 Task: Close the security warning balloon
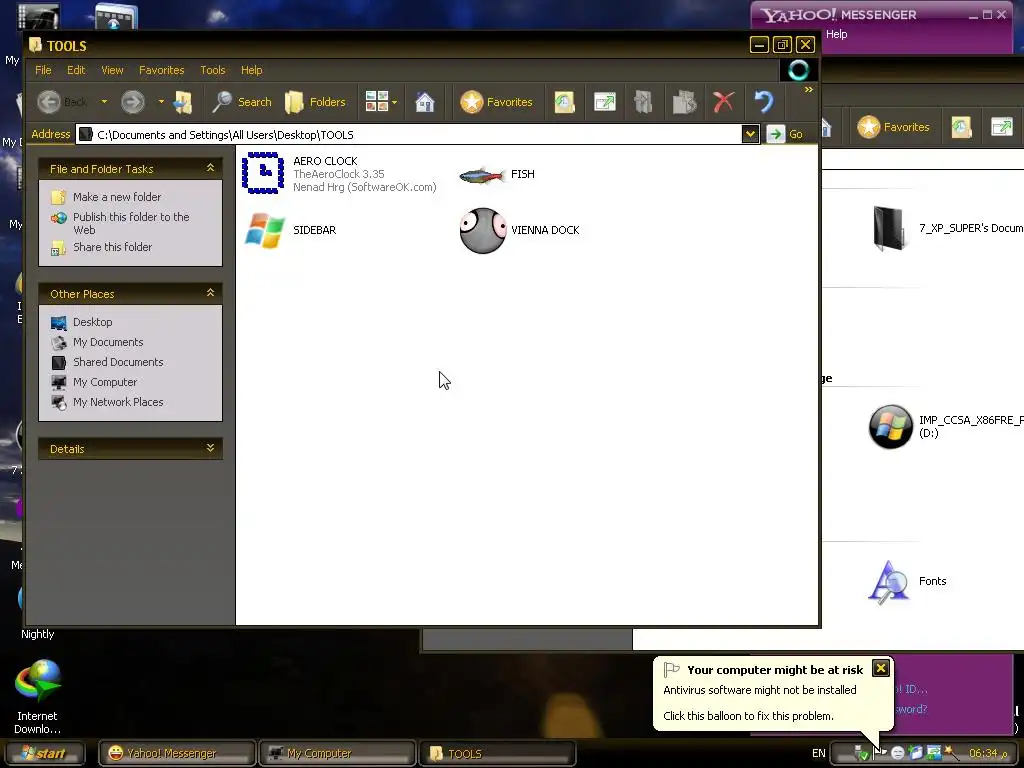(x=880, y=668)
